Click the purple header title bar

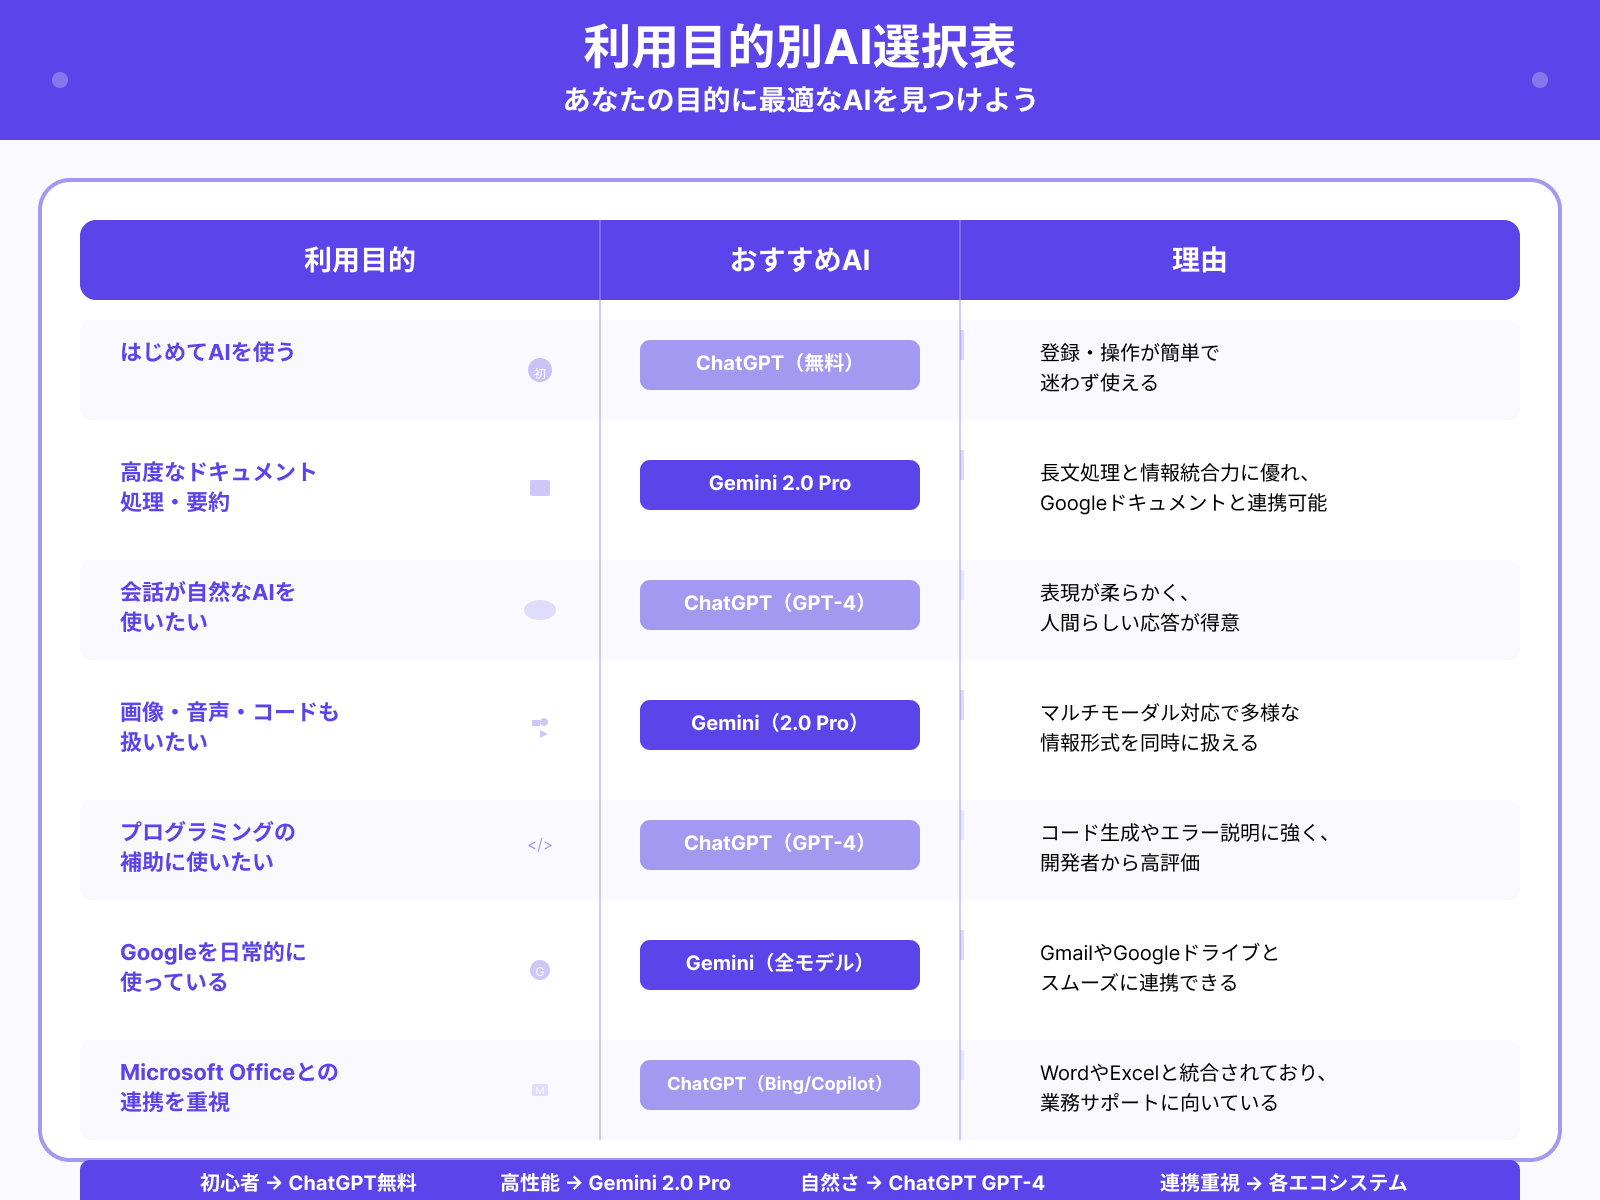[800, 68]
